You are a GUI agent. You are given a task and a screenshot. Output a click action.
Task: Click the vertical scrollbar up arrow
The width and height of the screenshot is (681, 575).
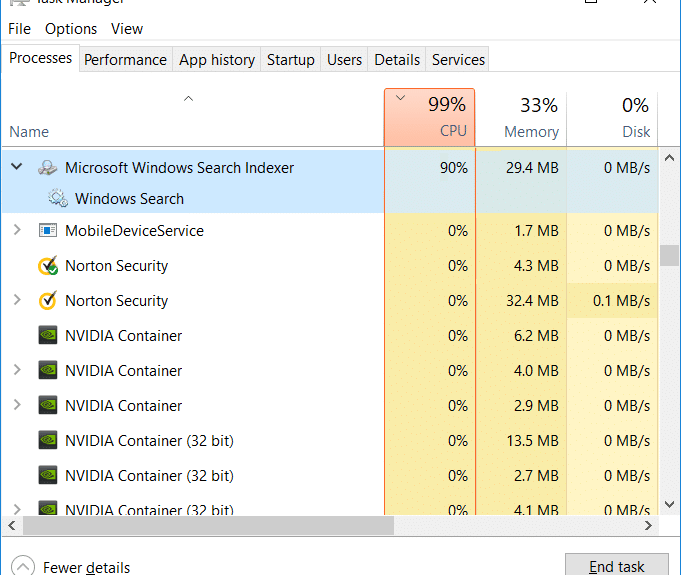coord(669,158)
